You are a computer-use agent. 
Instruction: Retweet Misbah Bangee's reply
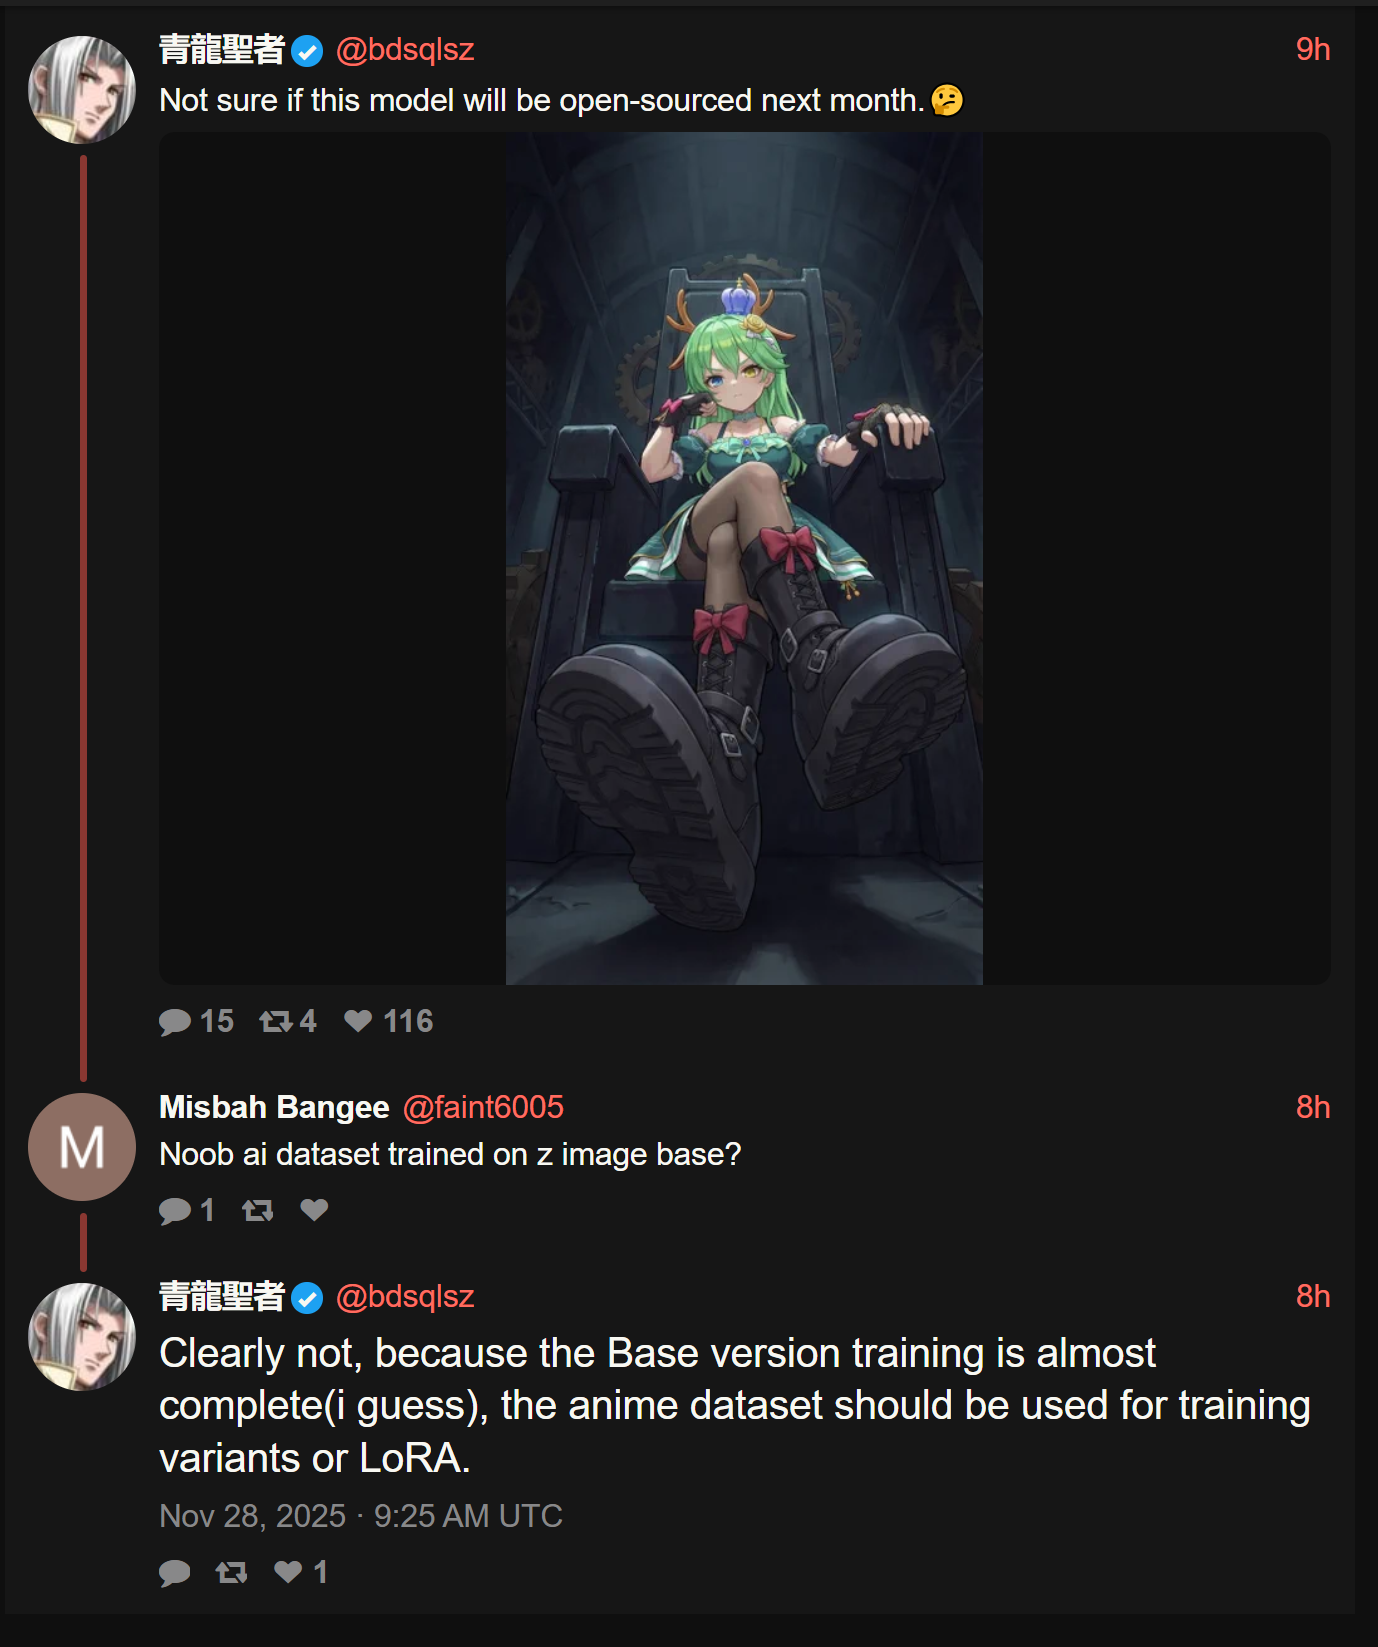[x=258, y=1210]
